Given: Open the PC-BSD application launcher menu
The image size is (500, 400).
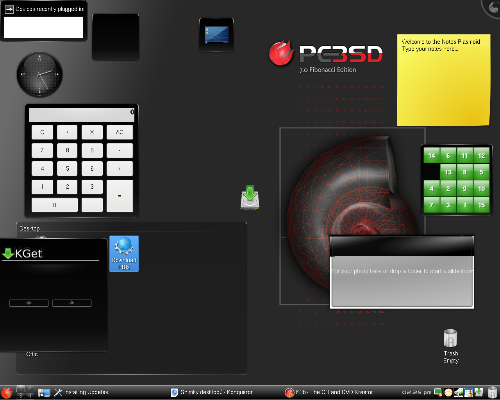Looking at the screenshot, I should click(7, 392).
